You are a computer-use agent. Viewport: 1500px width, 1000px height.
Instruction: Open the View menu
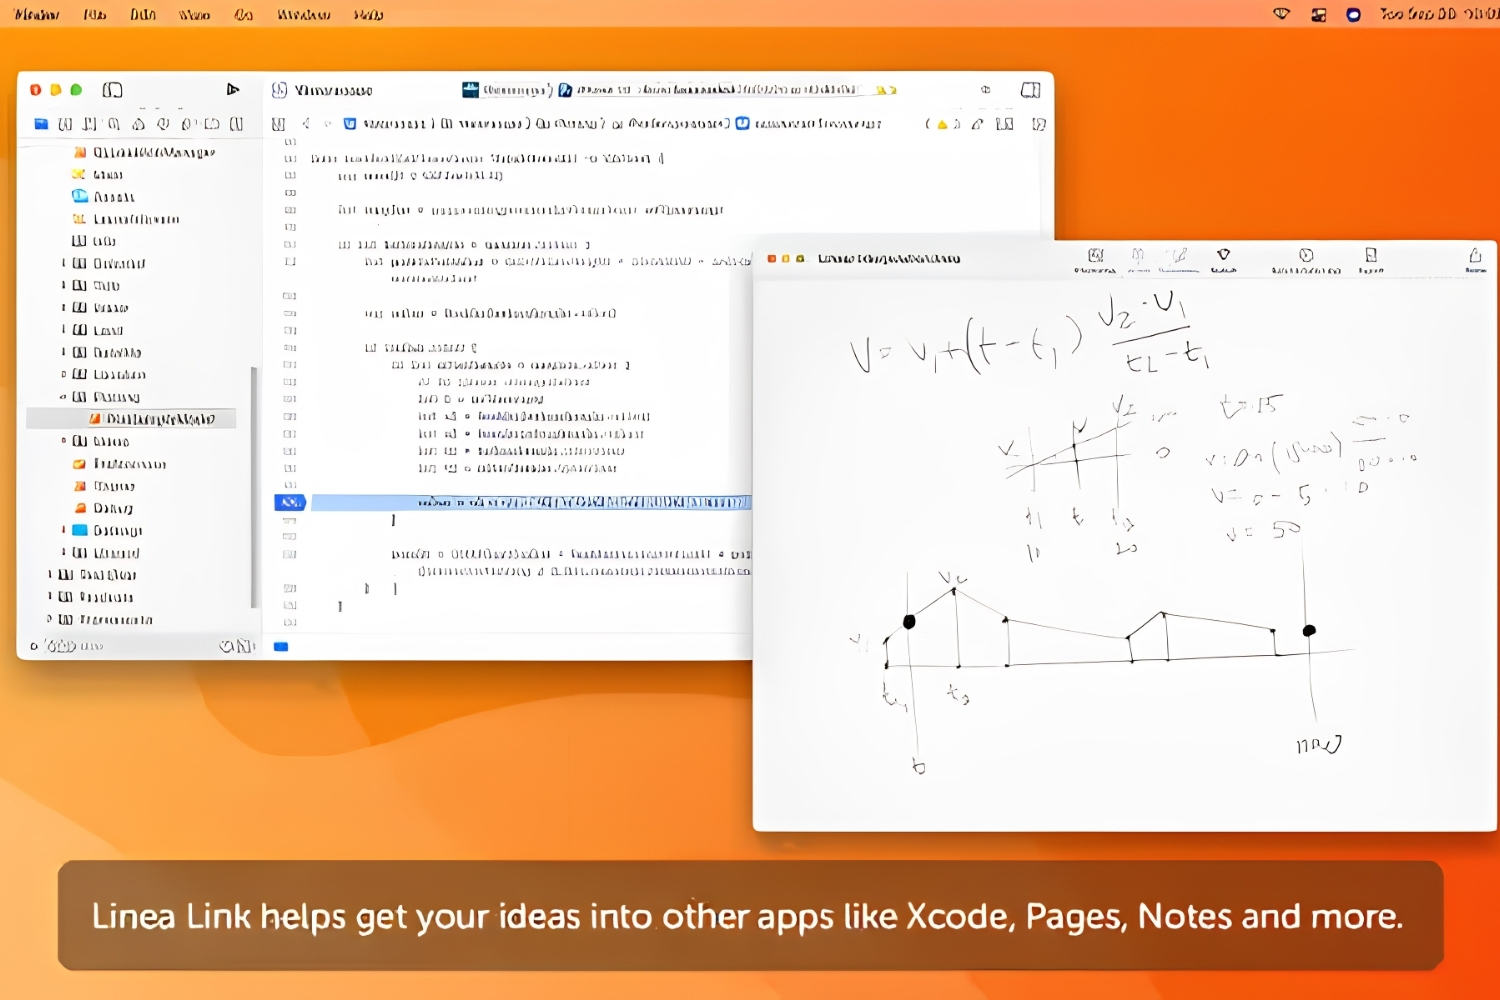(x=194, y=14)
